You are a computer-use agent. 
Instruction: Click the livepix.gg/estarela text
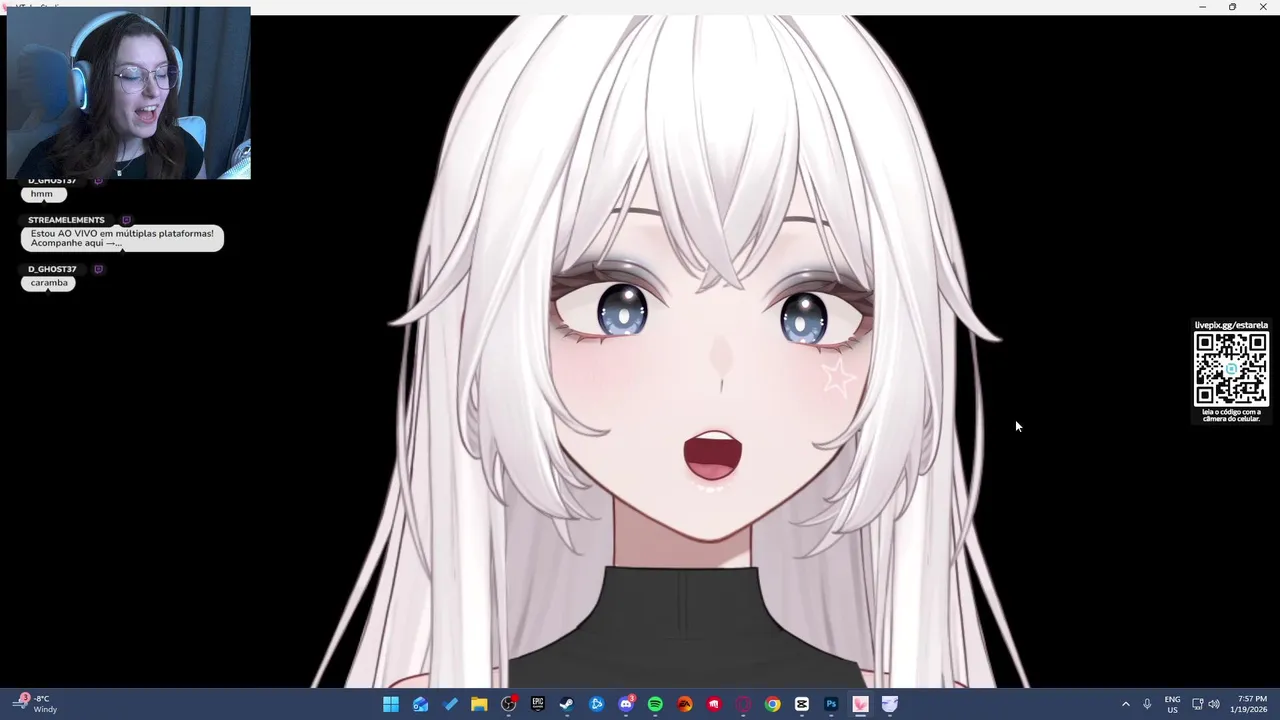click(x=1231, y=325)
